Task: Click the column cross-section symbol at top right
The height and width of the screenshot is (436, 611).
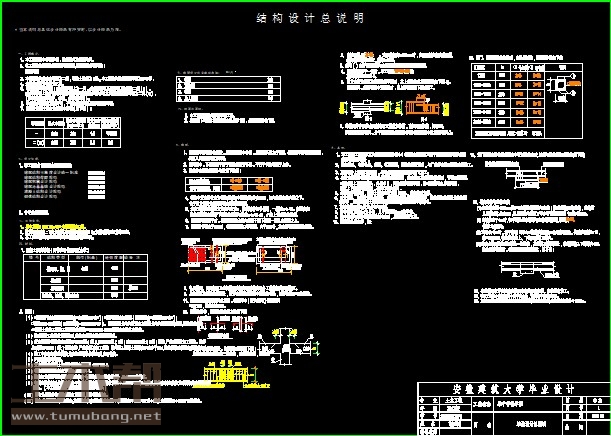Action: [x=571, y=84]
